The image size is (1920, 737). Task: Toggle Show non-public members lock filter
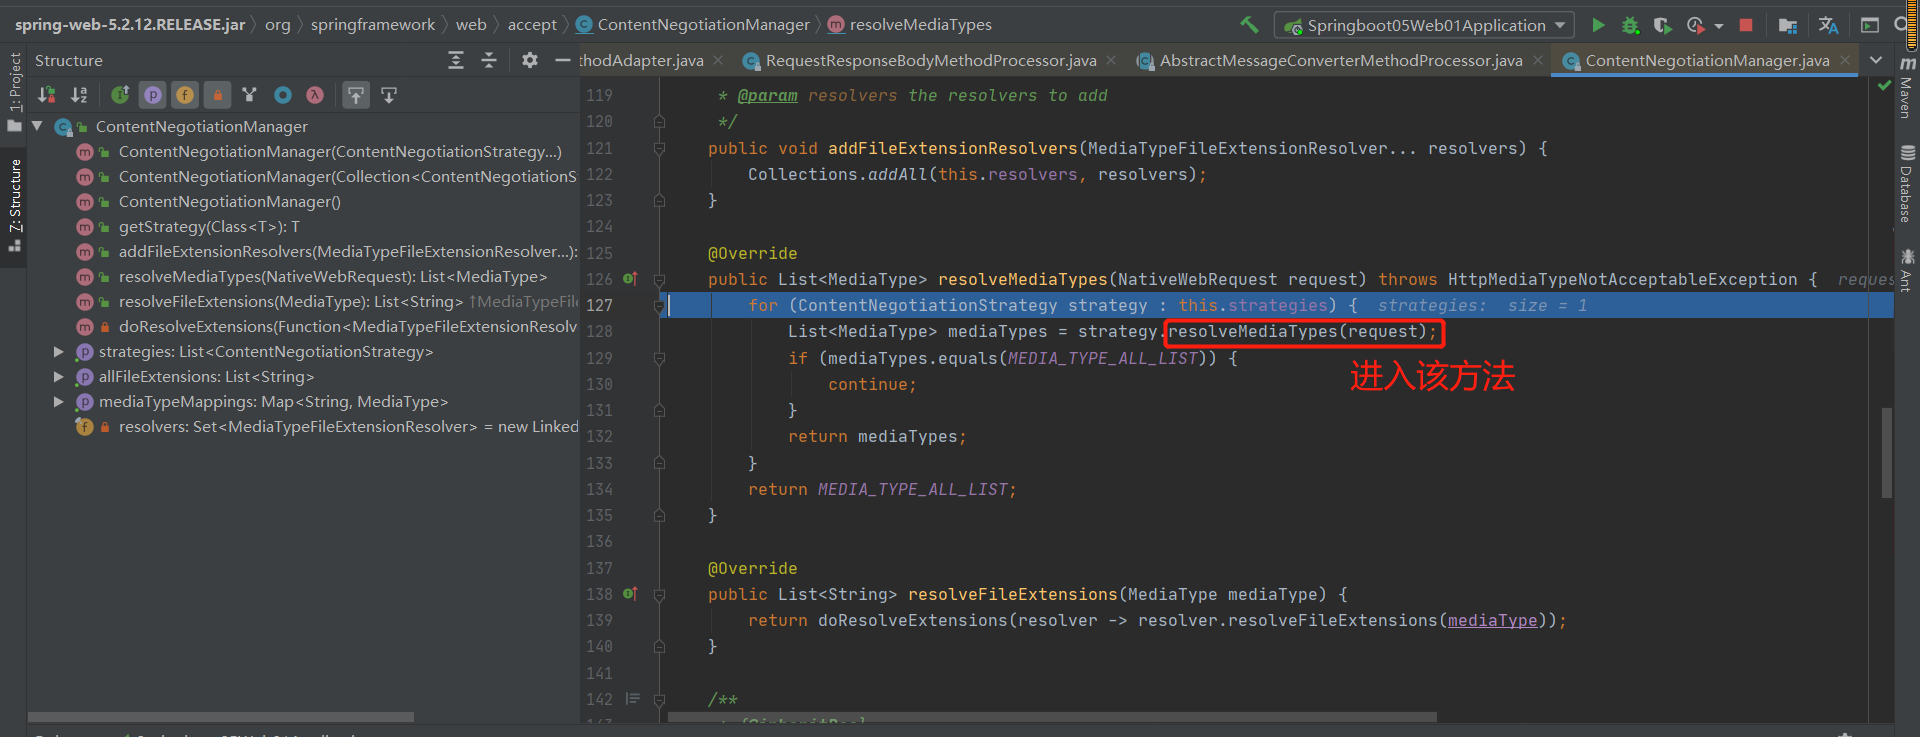[x=217, y=95]
